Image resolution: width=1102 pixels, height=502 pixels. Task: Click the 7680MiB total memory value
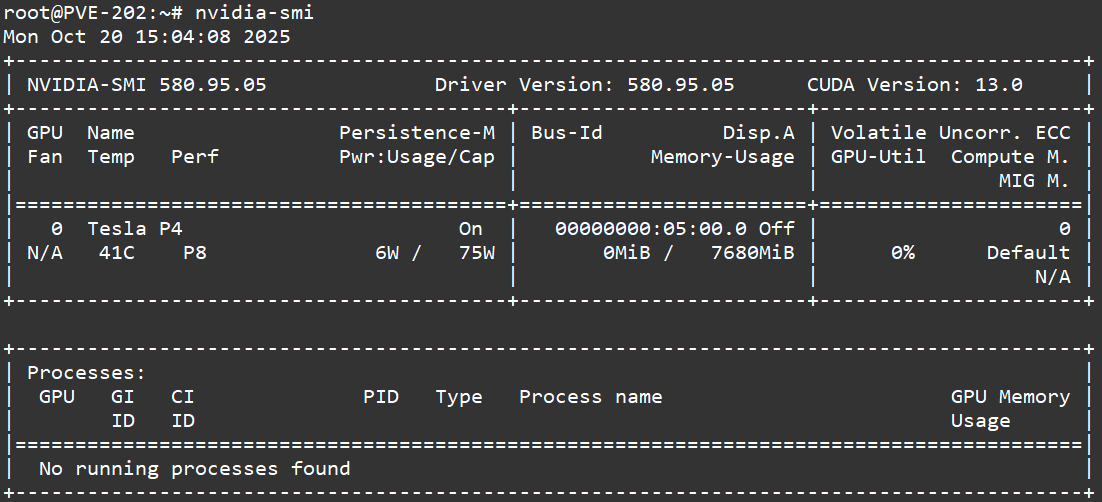click(x=752, y=253)
